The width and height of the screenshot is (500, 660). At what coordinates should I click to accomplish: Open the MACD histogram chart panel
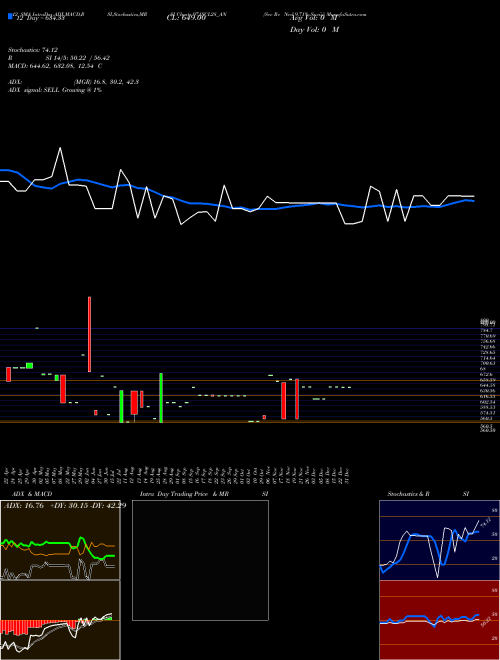click(x=60, y=620)
